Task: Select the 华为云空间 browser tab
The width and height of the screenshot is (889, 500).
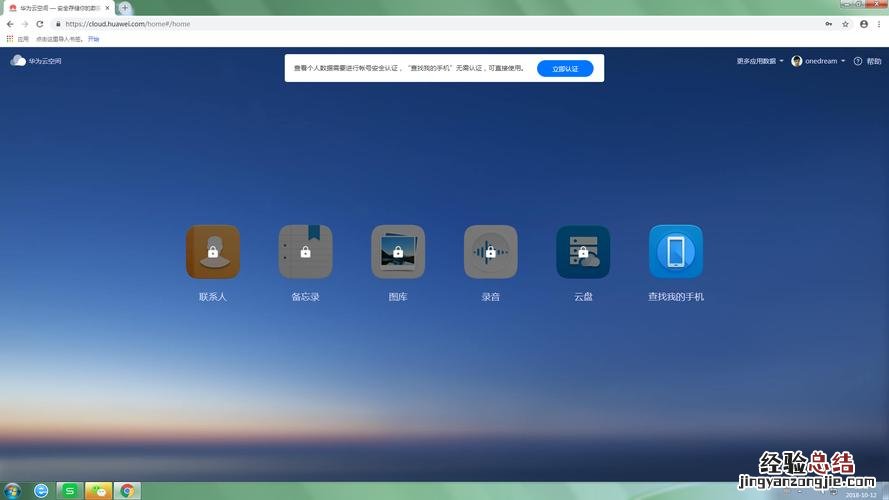Action: [60, 8]
